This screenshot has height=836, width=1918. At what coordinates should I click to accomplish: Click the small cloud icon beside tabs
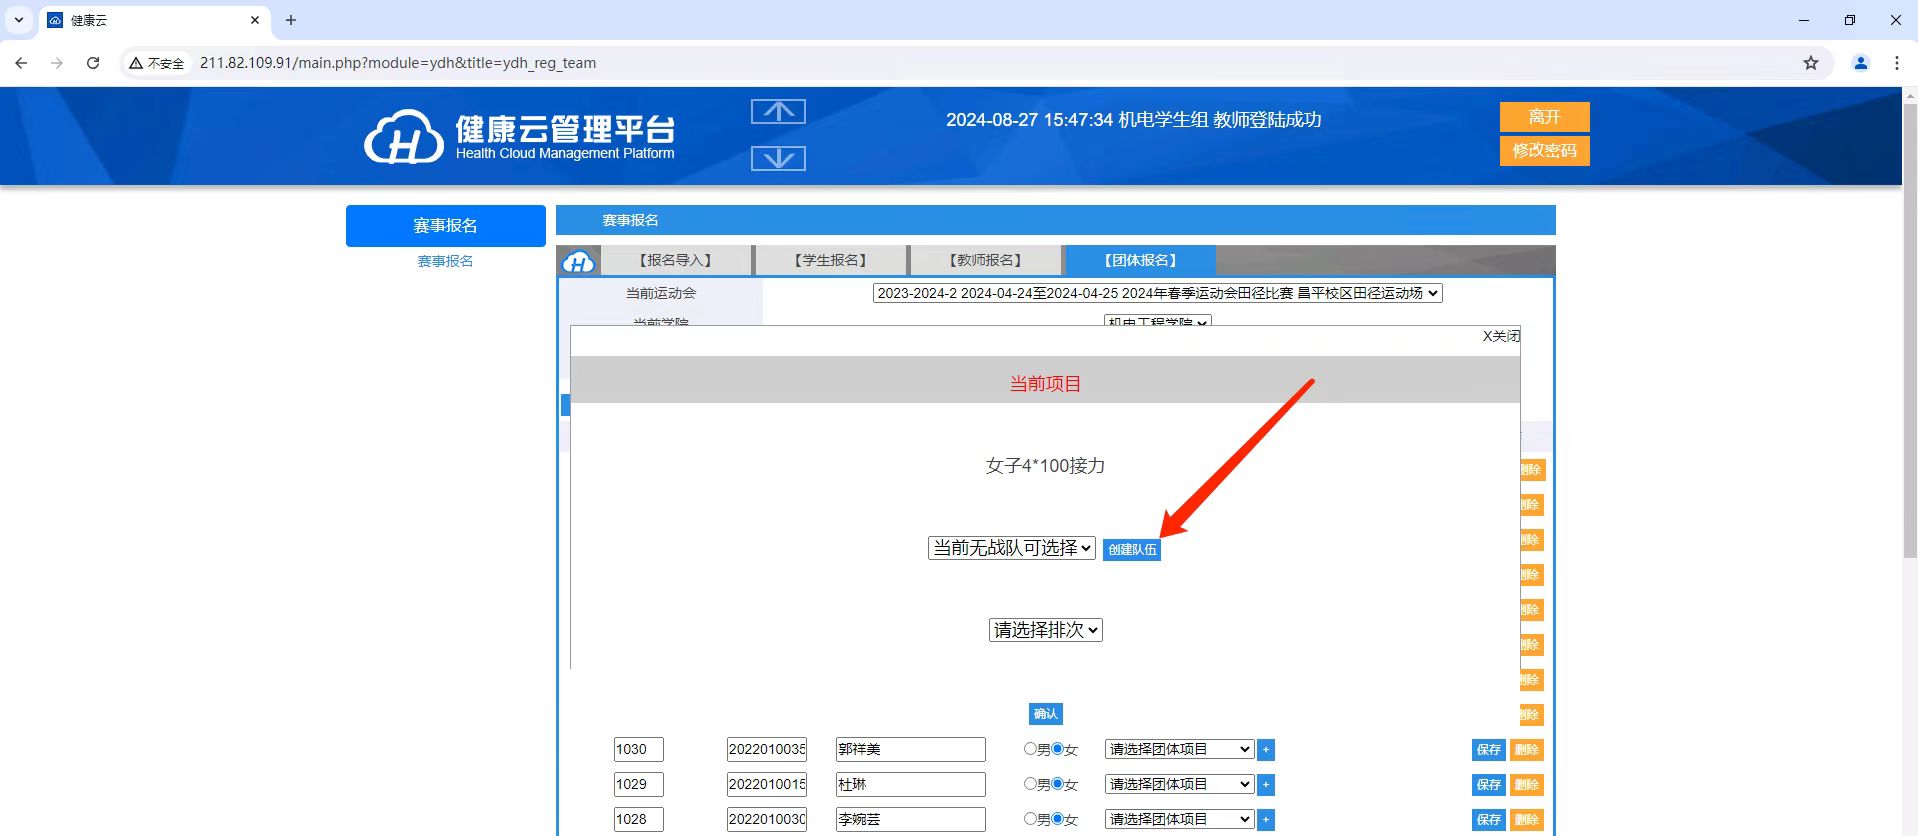(578, 262)
